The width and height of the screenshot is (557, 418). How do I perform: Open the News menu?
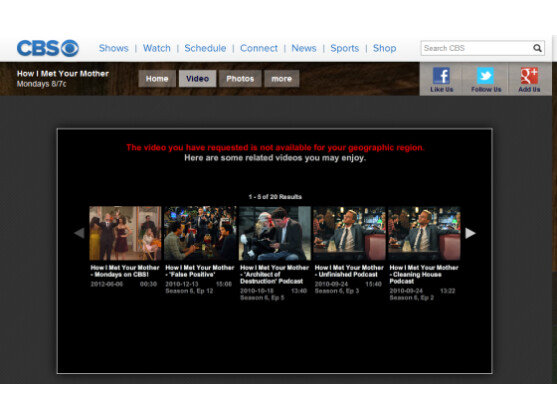[304, 48]
